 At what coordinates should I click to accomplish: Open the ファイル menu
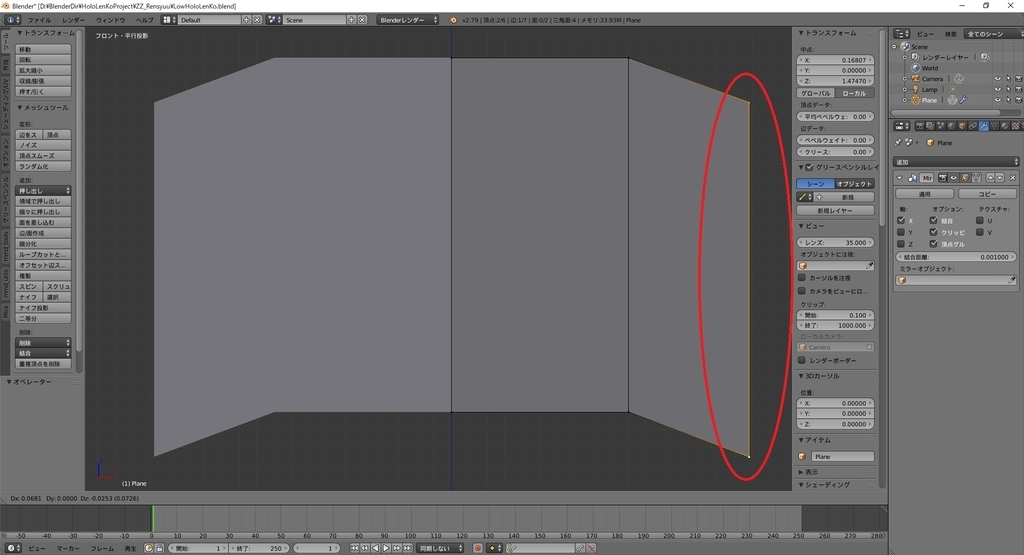click(x=39, y=20)
